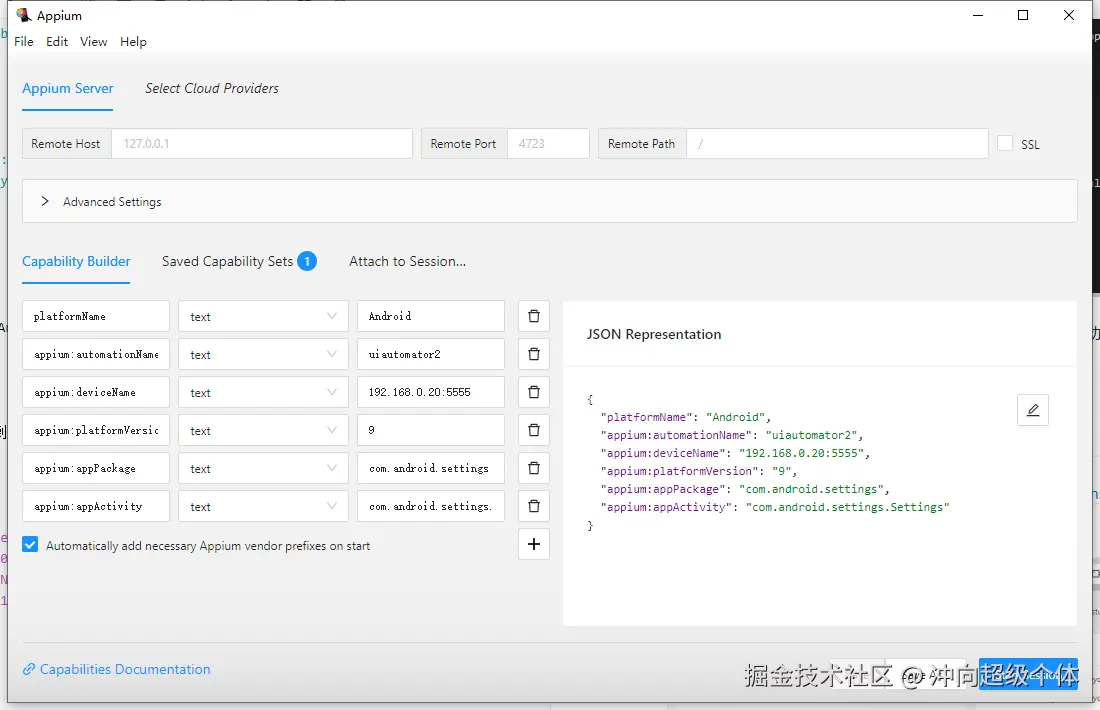
Task: Open the Edit menu
Action: coord(57,41)
